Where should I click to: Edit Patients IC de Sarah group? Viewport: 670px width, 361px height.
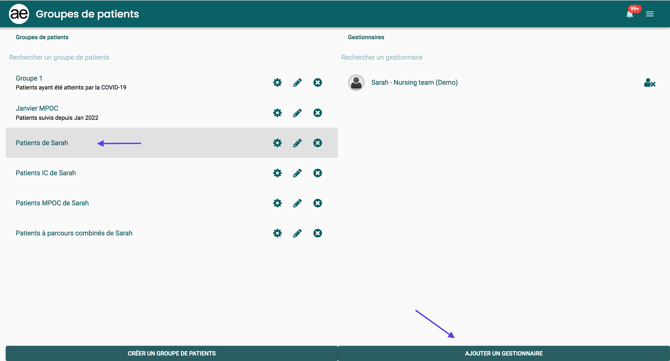click(297, 173)
